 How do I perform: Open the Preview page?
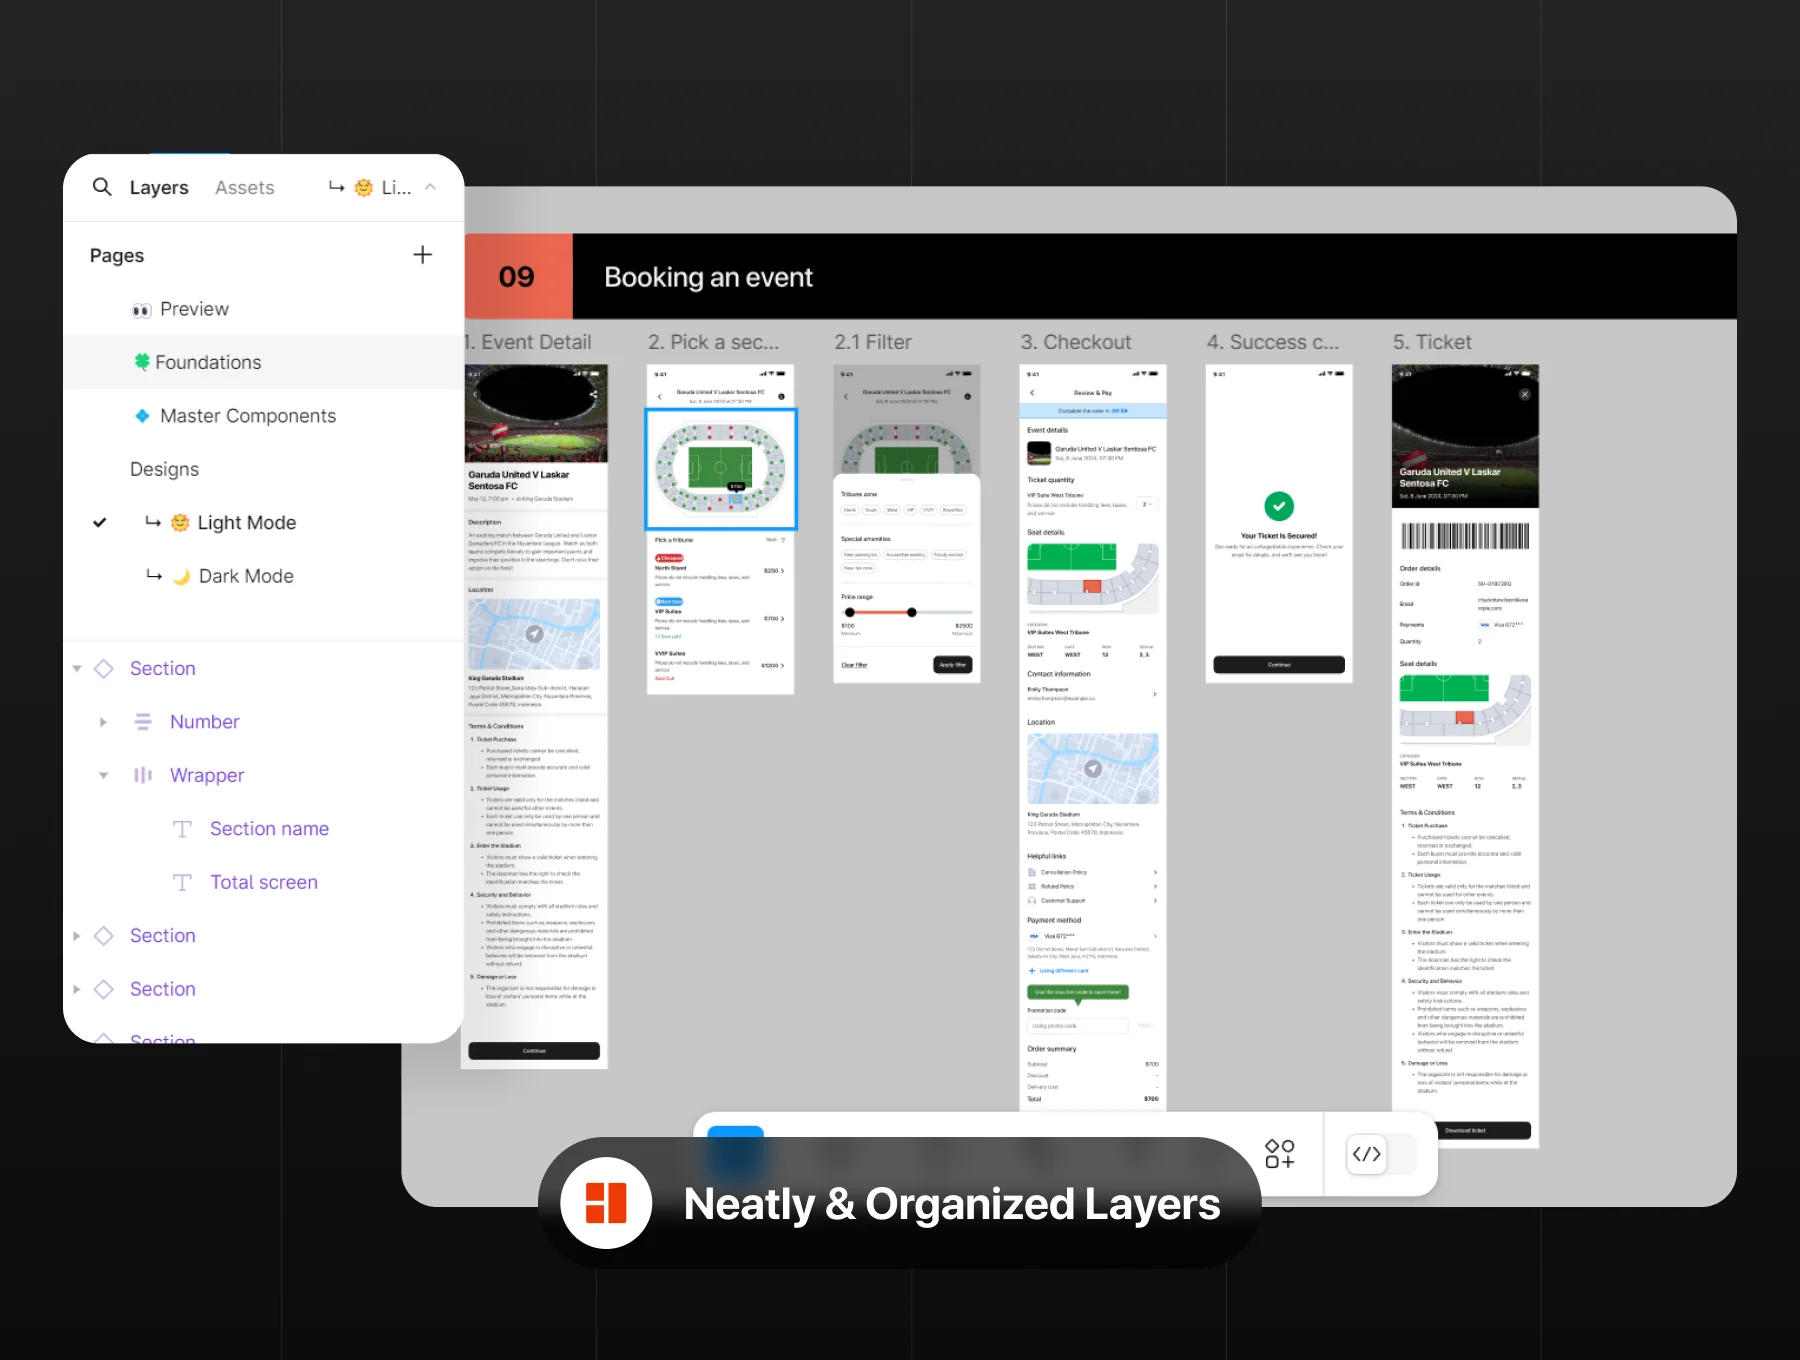[194, 309]
